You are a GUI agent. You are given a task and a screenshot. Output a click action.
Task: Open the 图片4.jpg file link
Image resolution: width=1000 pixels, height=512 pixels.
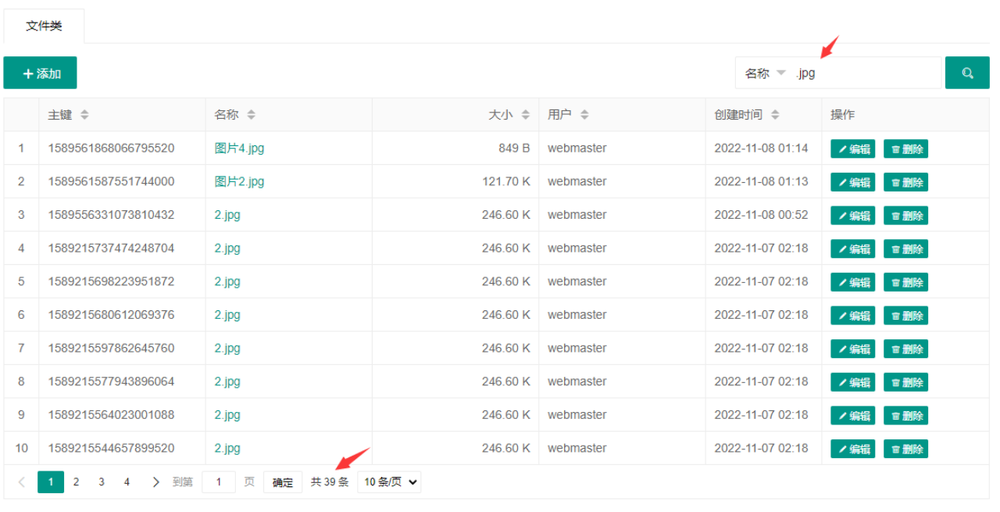[x=239, y=148]
